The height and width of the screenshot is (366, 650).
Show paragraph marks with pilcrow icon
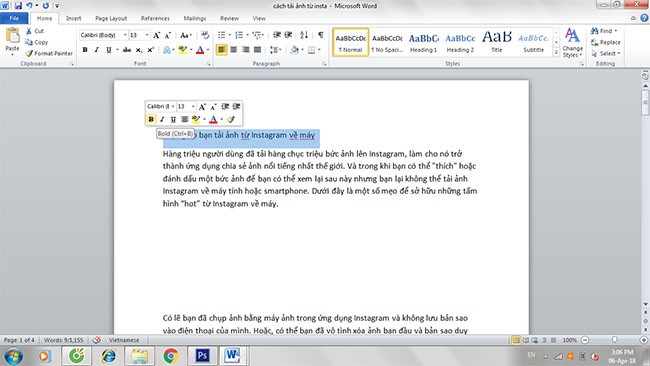click(x=320, y=35)
